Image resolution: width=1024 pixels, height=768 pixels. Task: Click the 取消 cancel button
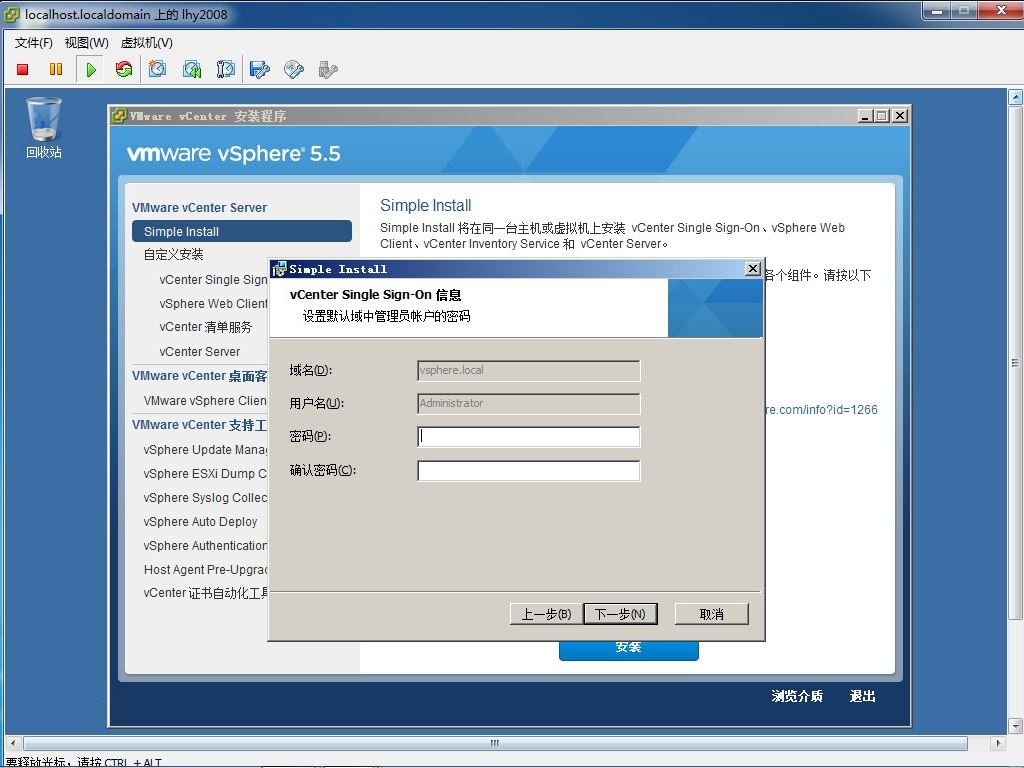coord(711,614)
